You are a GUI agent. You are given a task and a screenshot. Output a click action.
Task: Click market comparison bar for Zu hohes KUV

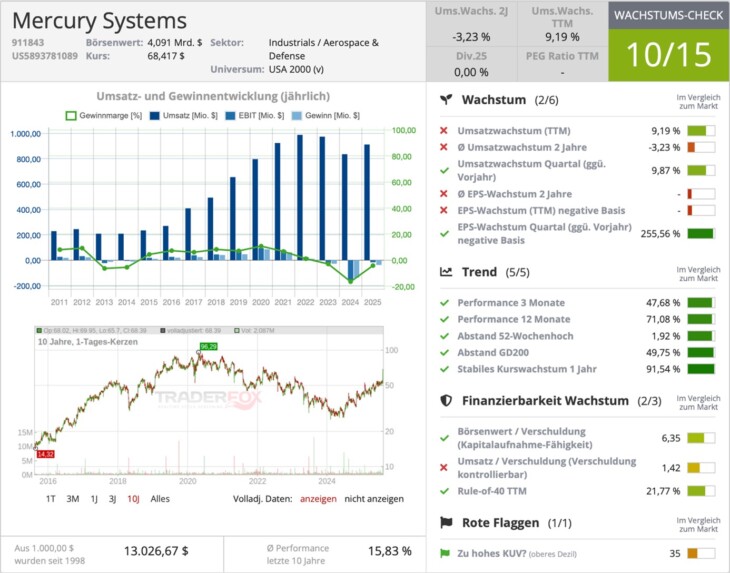(x=701, y=553)
